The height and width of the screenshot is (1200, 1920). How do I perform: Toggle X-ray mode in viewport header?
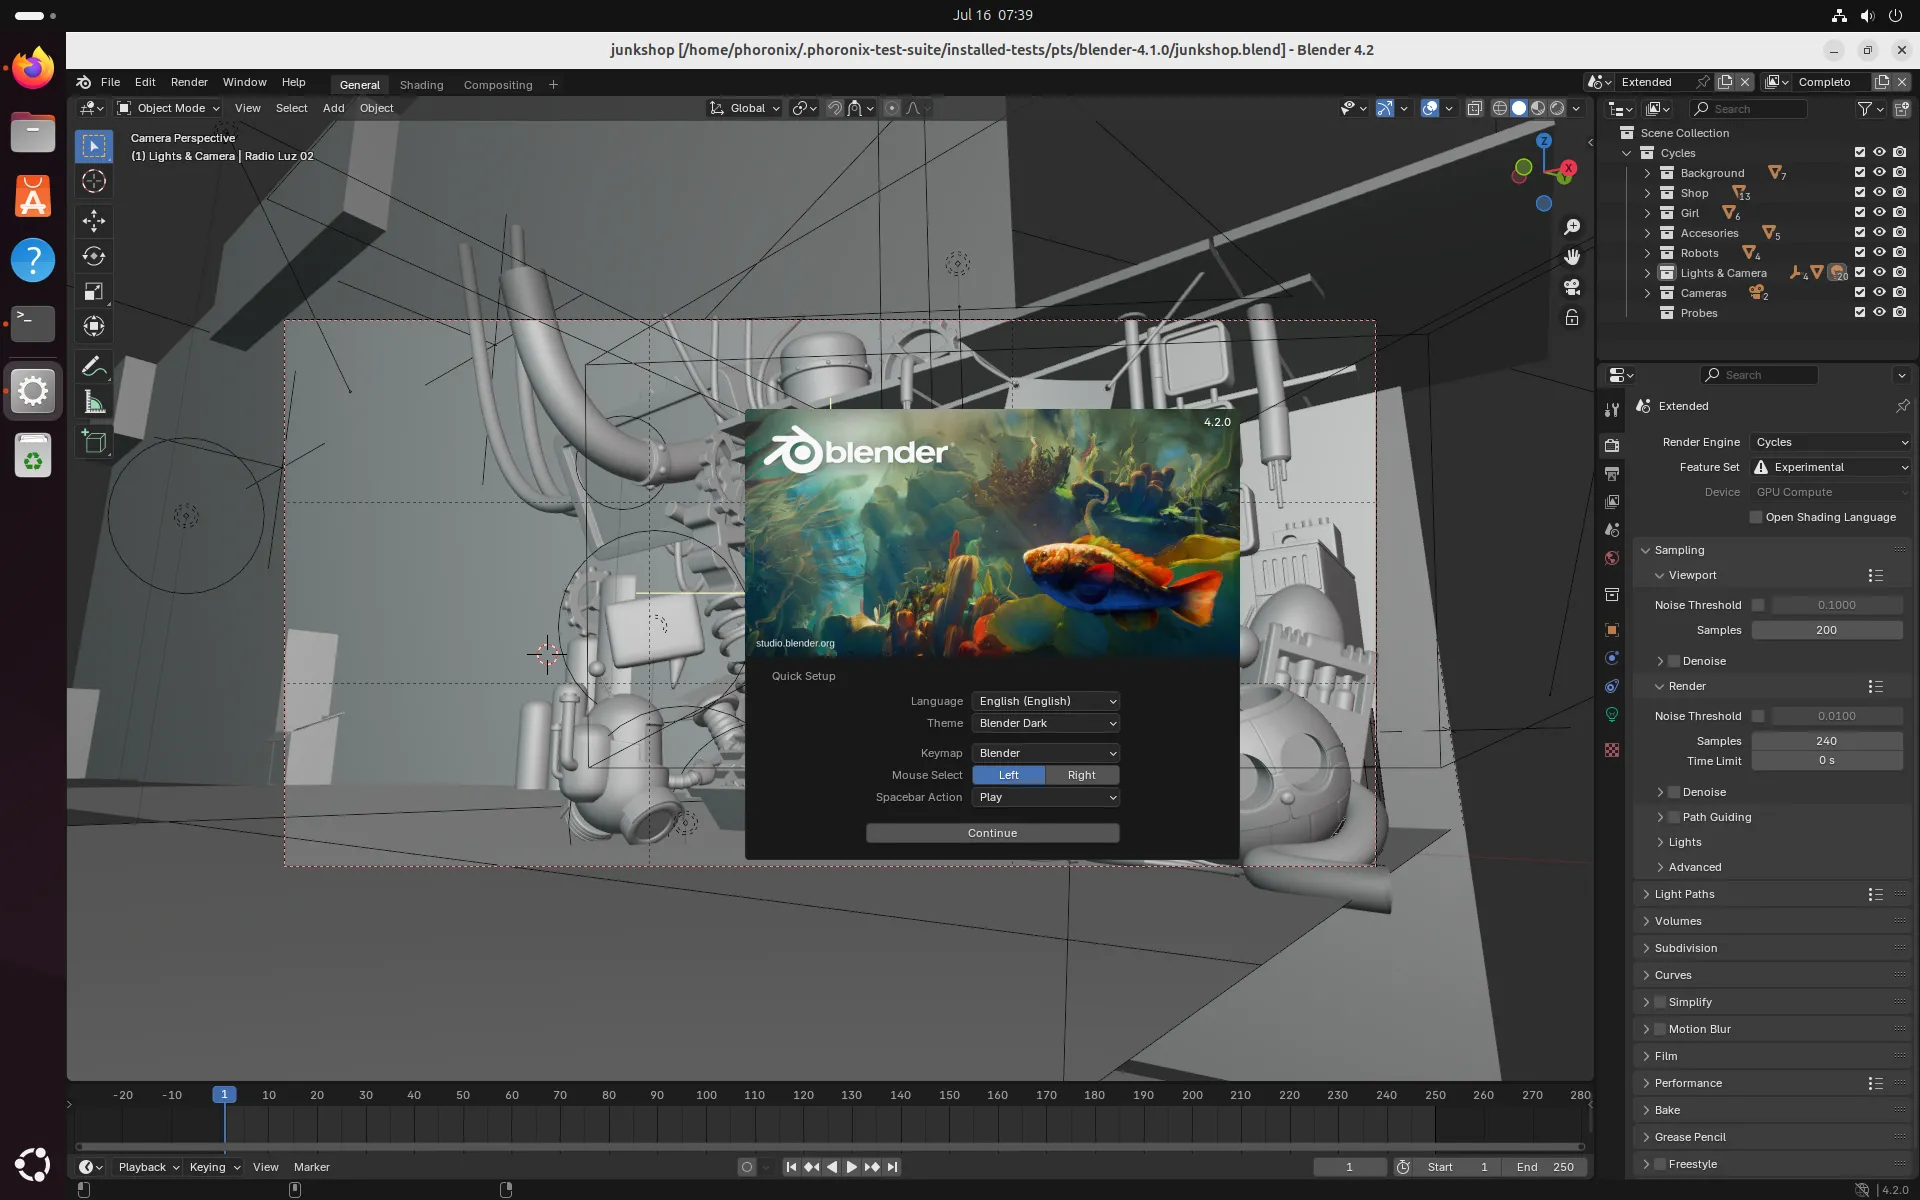coord(1475,108)
